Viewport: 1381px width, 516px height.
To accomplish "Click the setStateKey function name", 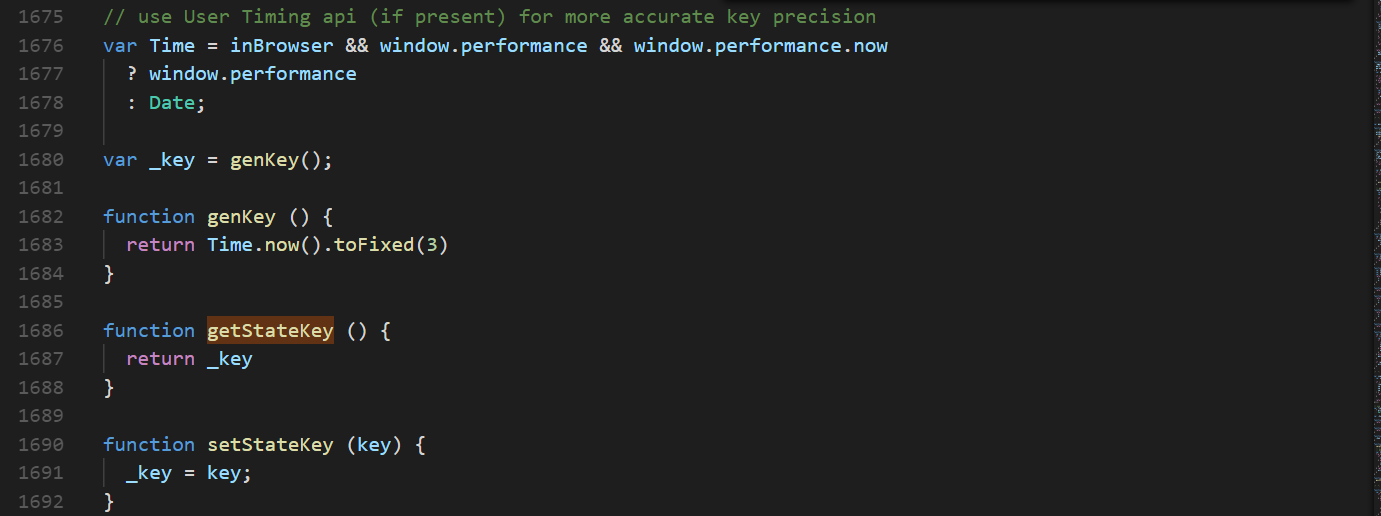I will pyautogui.click(x=270, y=445).
